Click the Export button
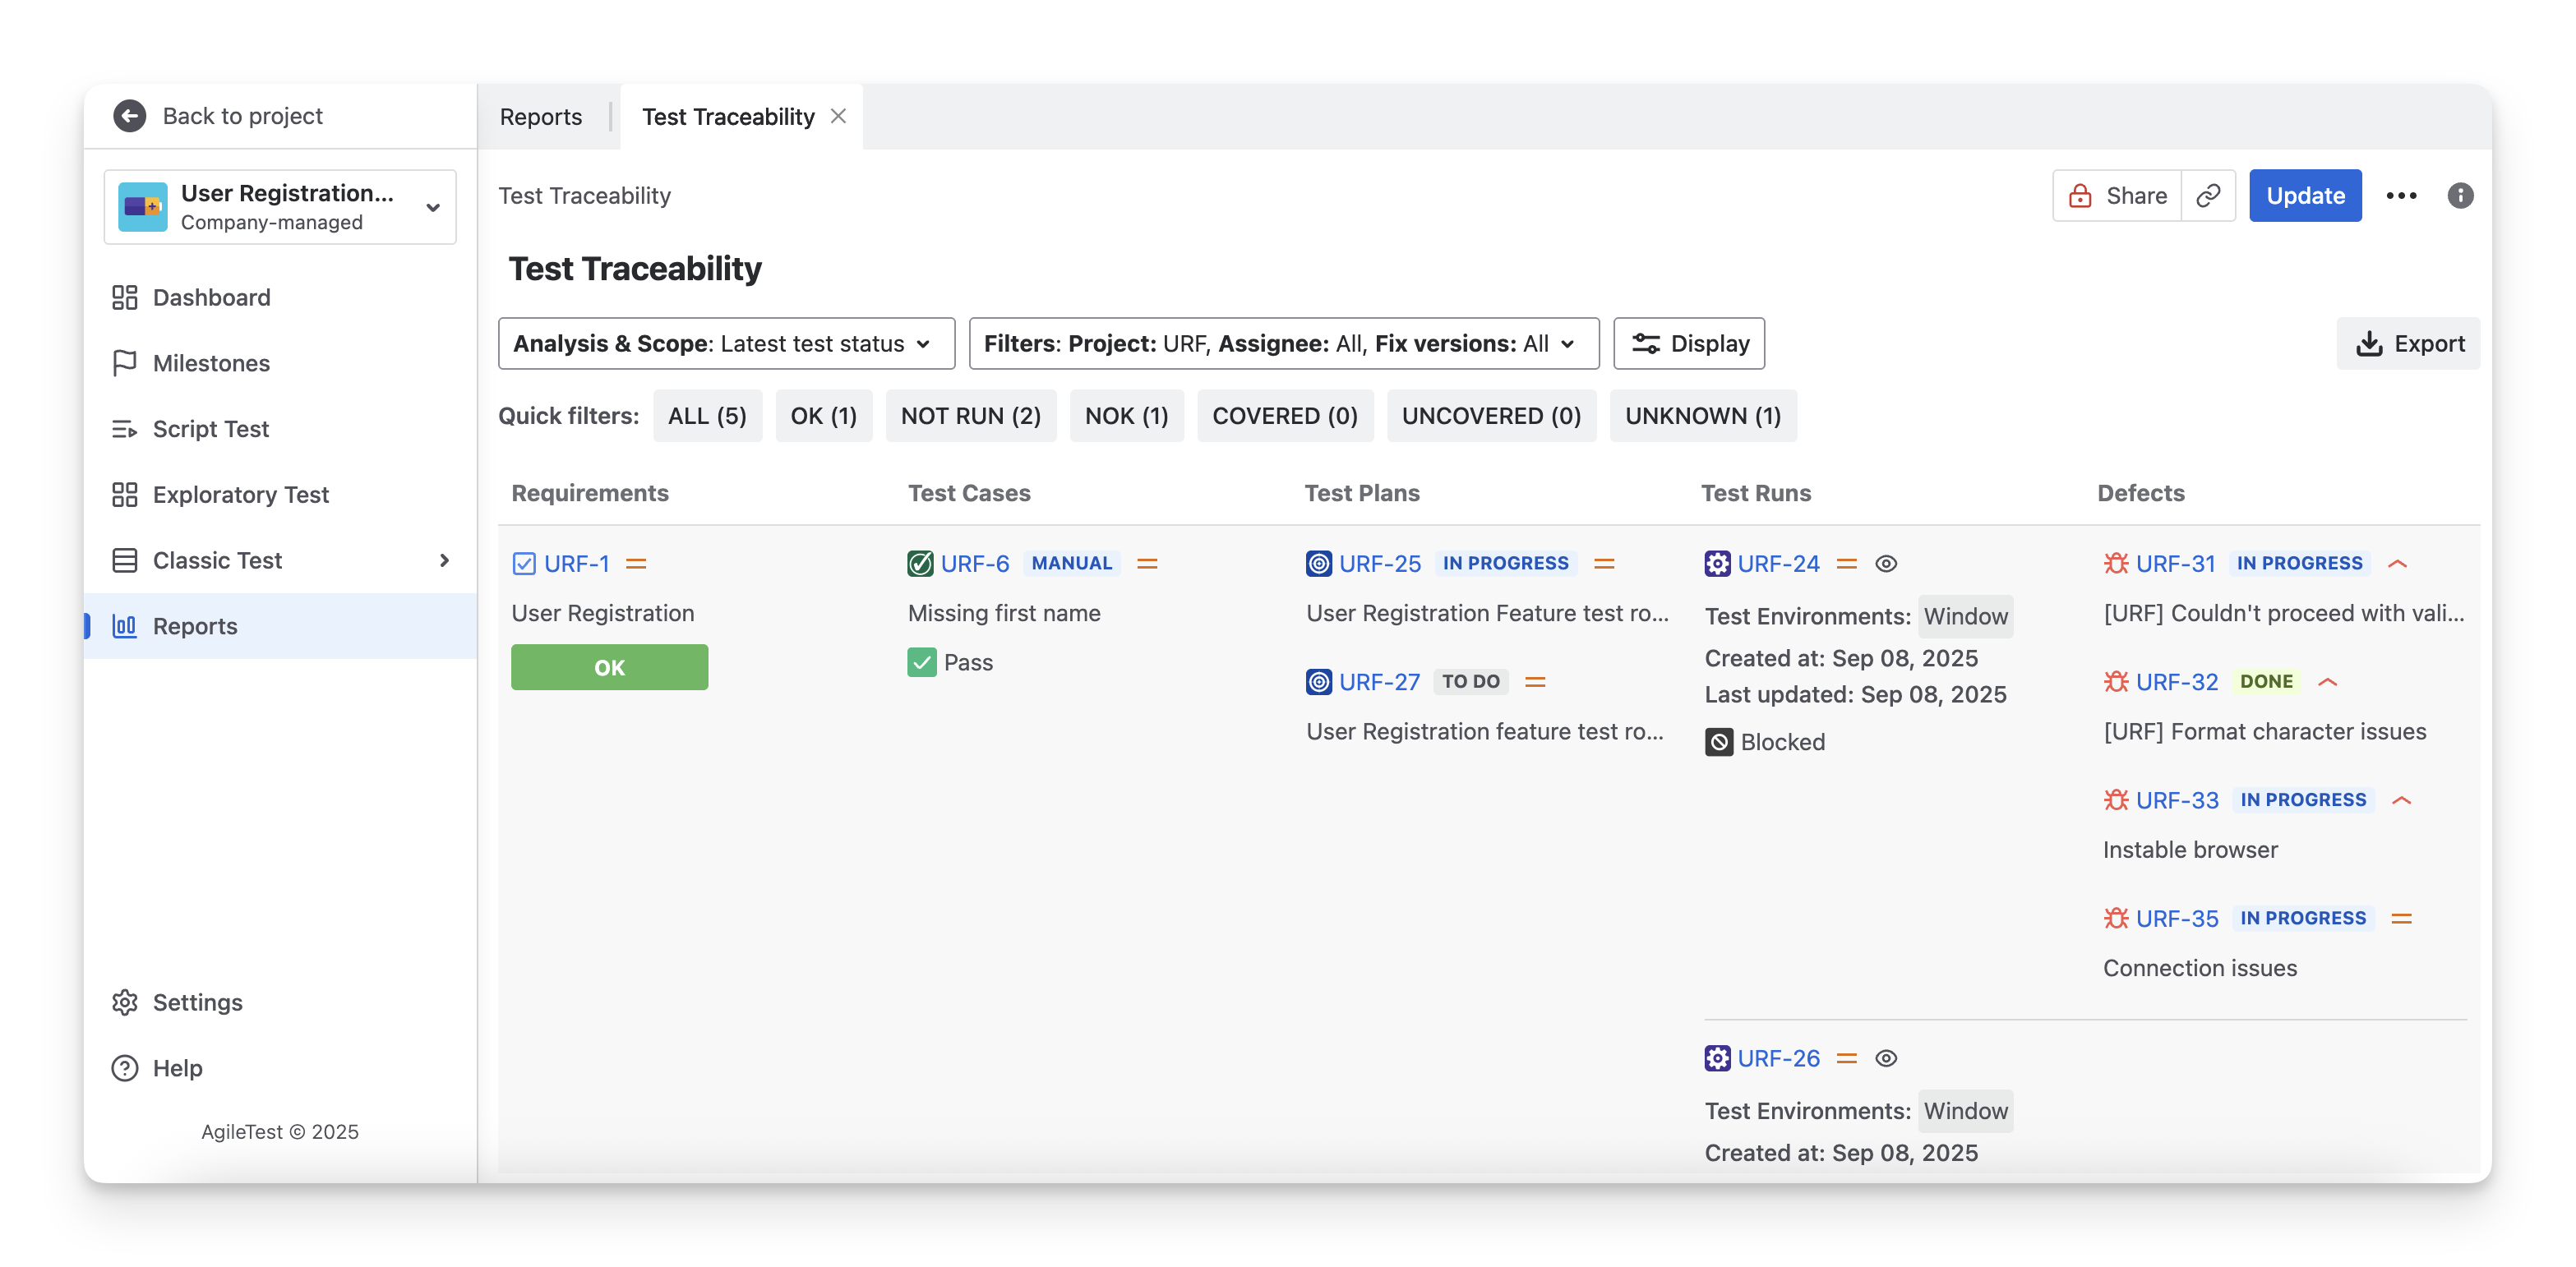The image size is (2576, 1267). pyautogui.click(x=2408, y=344)
